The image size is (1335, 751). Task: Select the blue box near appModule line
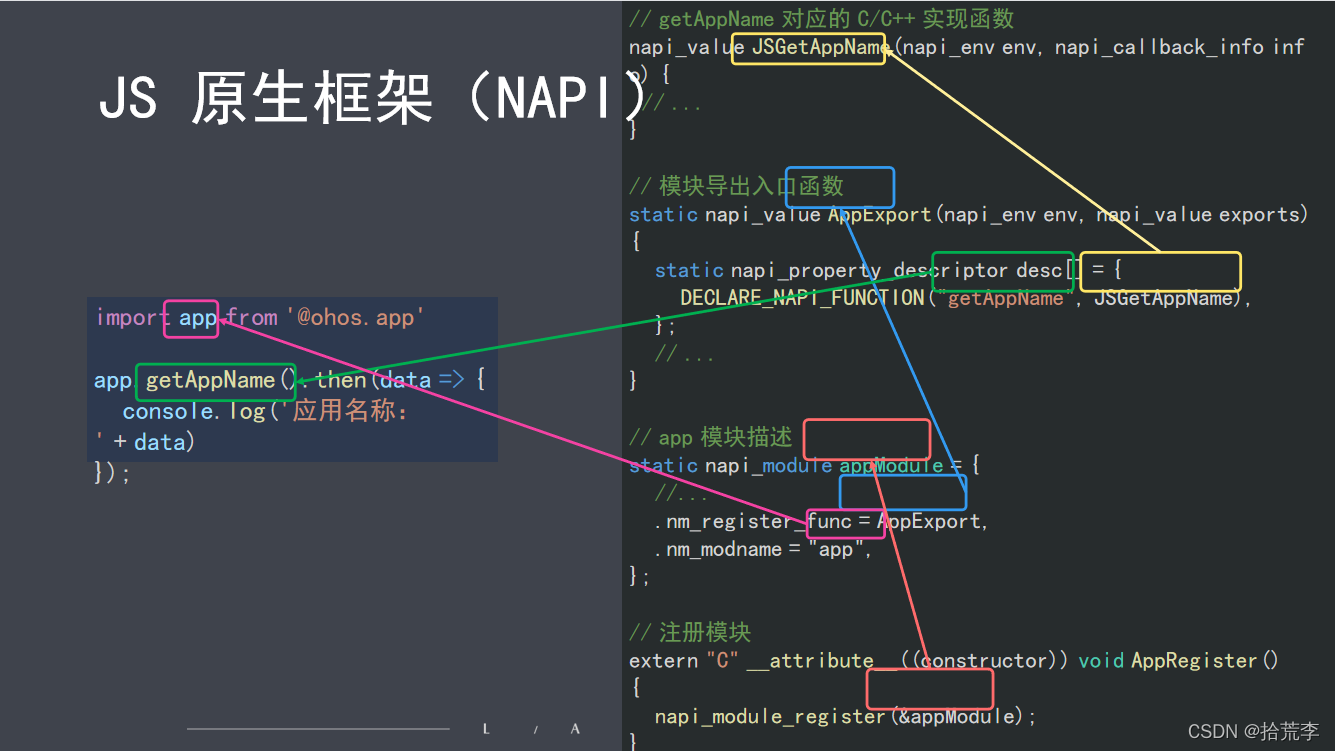click(902, 491)
